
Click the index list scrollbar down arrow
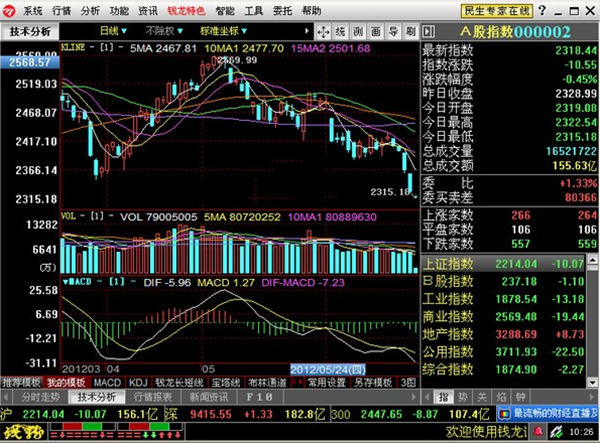coord(593,382)
